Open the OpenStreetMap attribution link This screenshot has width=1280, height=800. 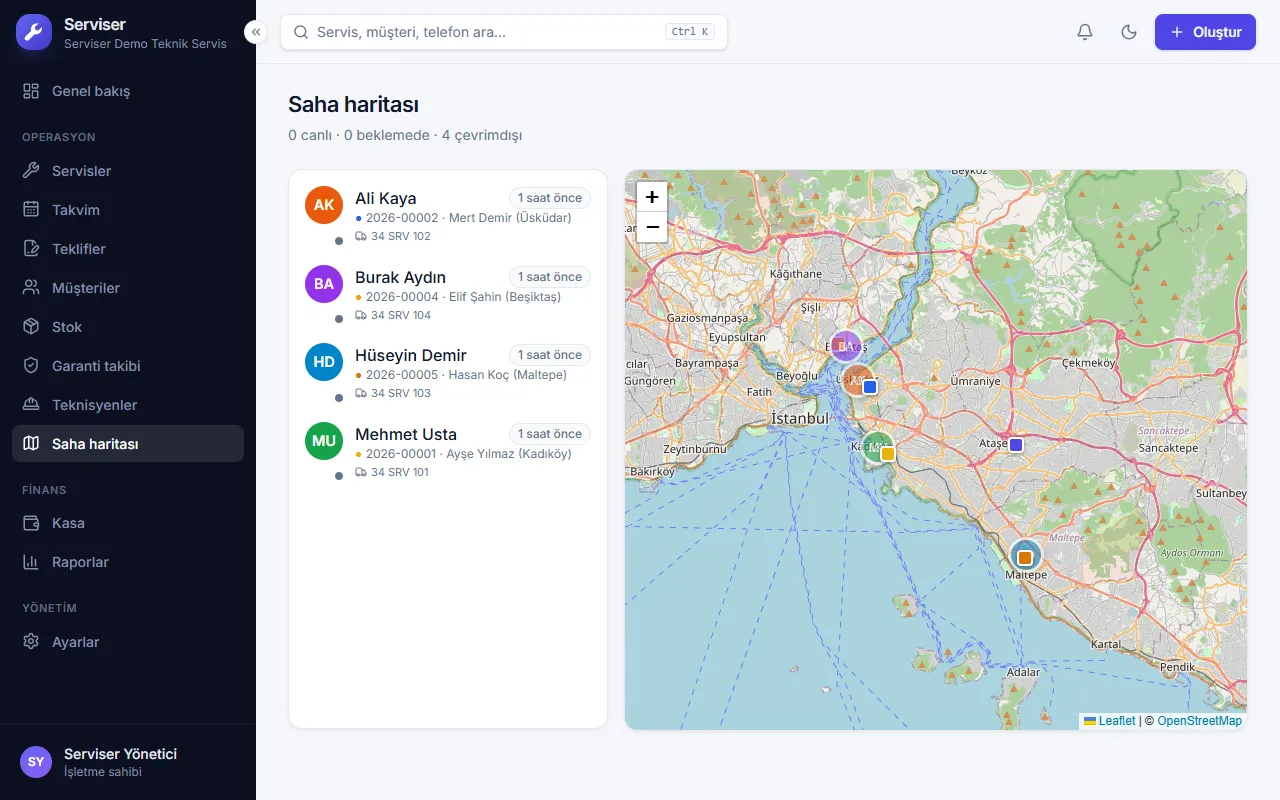[x=1199, y=721]
